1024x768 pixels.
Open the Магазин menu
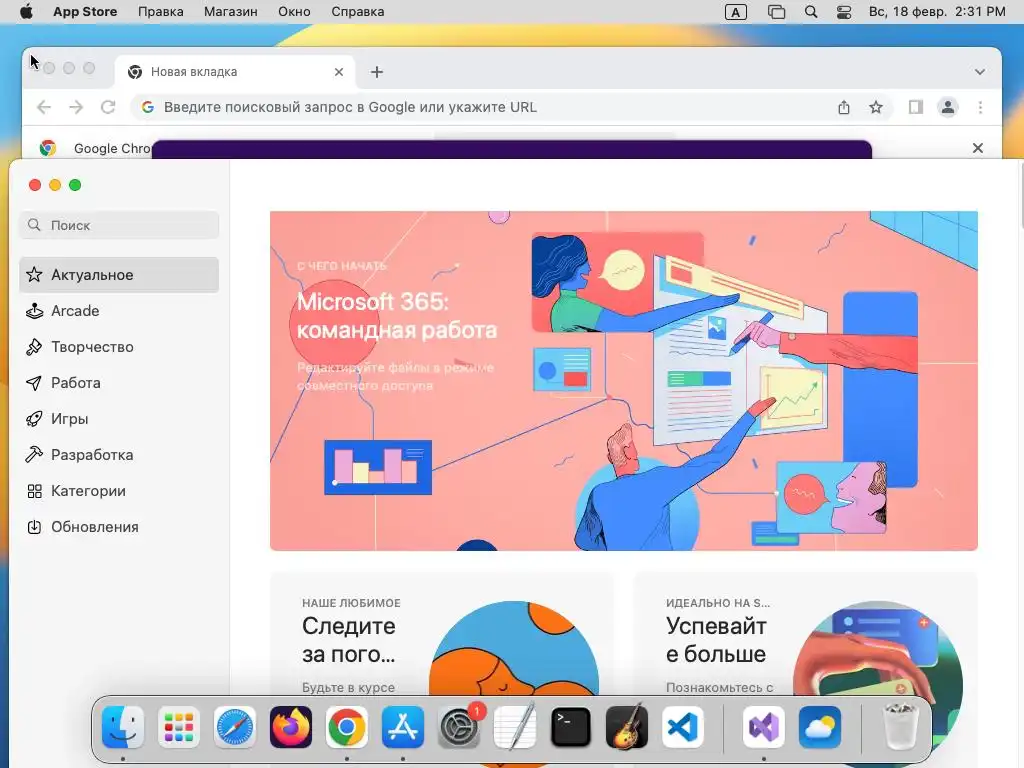[231, 12]
